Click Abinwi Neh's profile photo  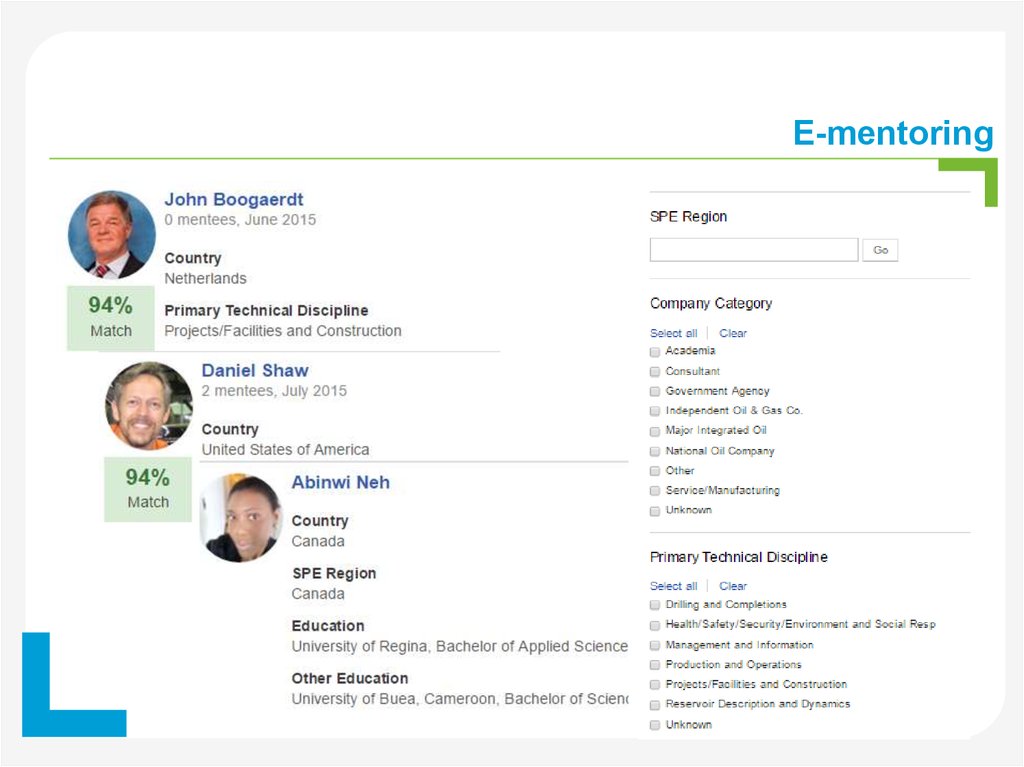[x=239, y=517]
